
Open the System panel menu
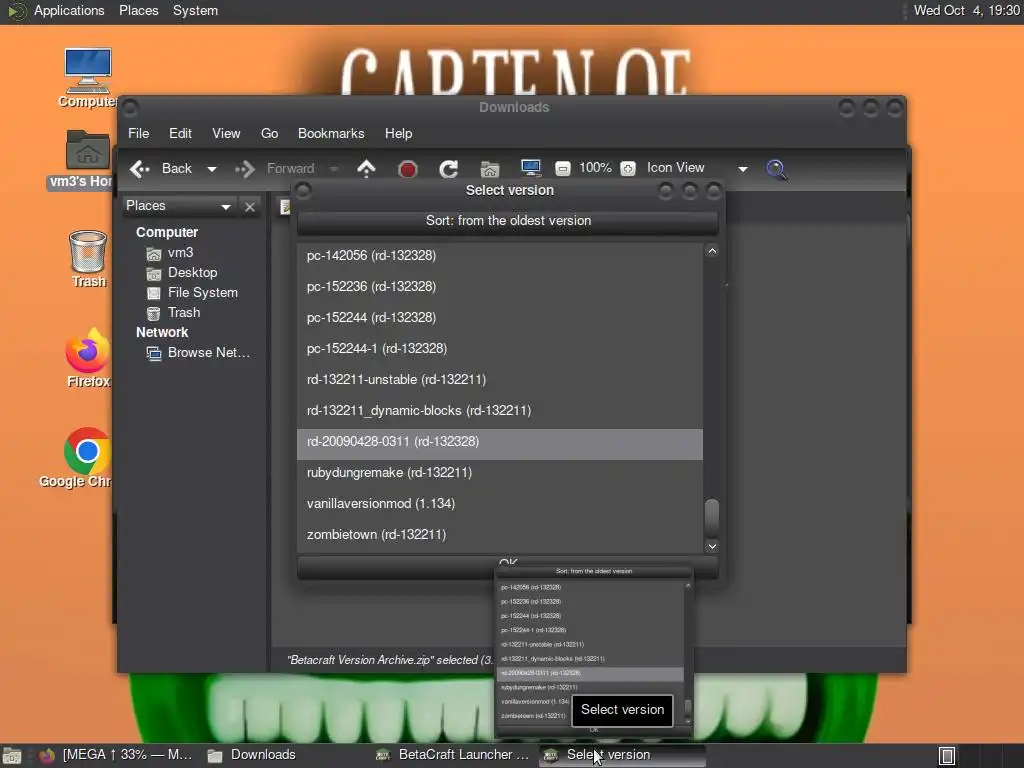[195, 10]
